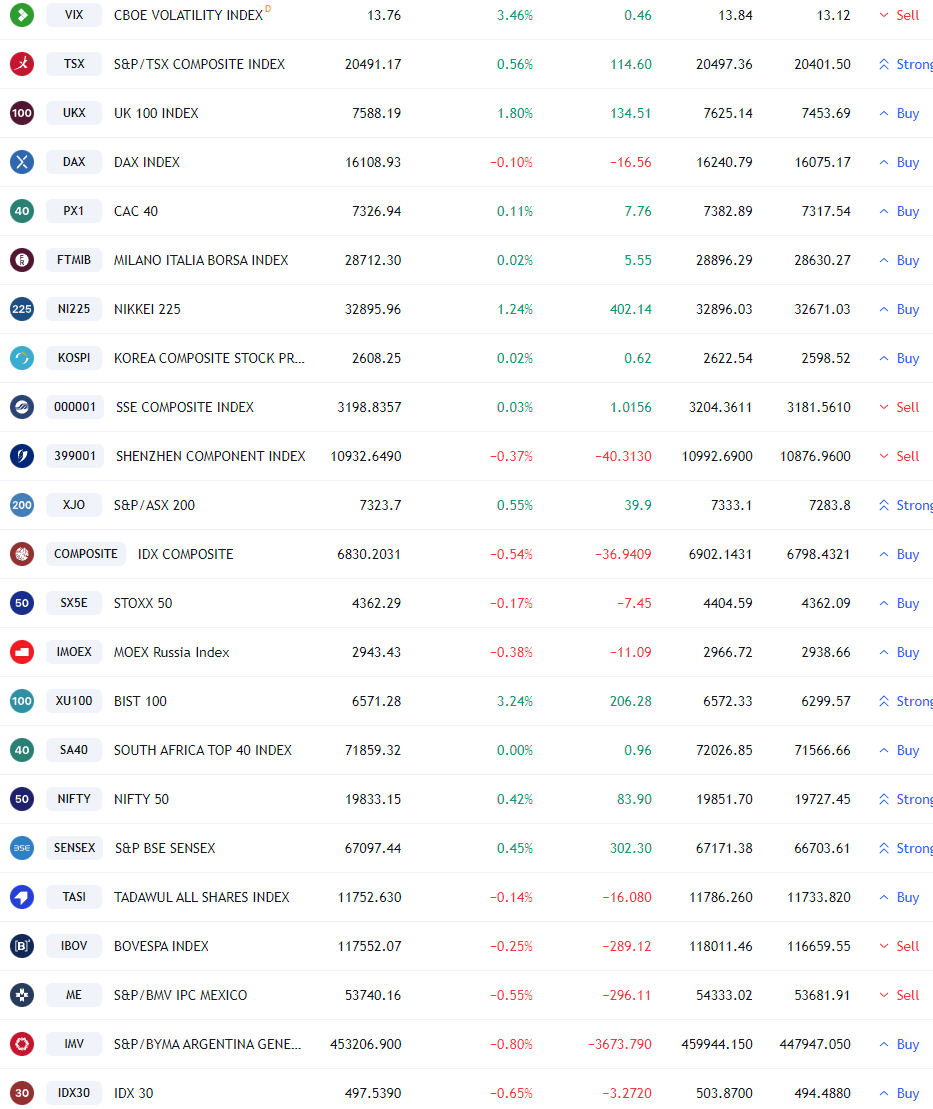Open the 399001 ticker badge
Image resolution: width=933 pixels, height=1109 pixels.
[75, 456]
